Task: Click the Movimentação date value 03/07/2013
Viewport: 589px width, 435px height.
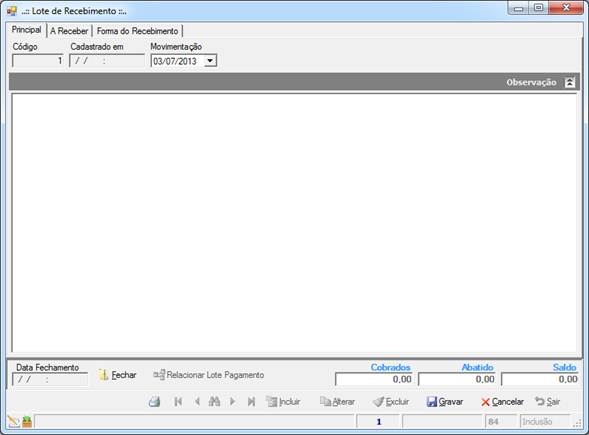Action: pos(175,61)
